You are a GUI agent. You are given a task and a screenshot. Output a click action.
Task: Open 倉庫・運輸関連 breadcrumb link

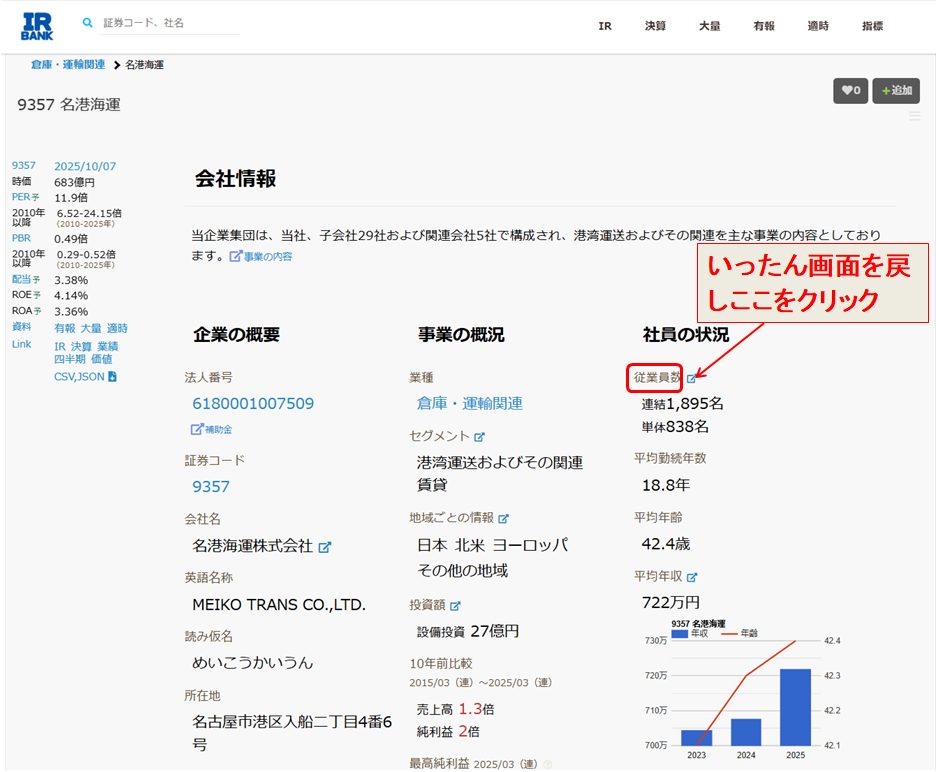pyautogui.click(x=68, y=65)
